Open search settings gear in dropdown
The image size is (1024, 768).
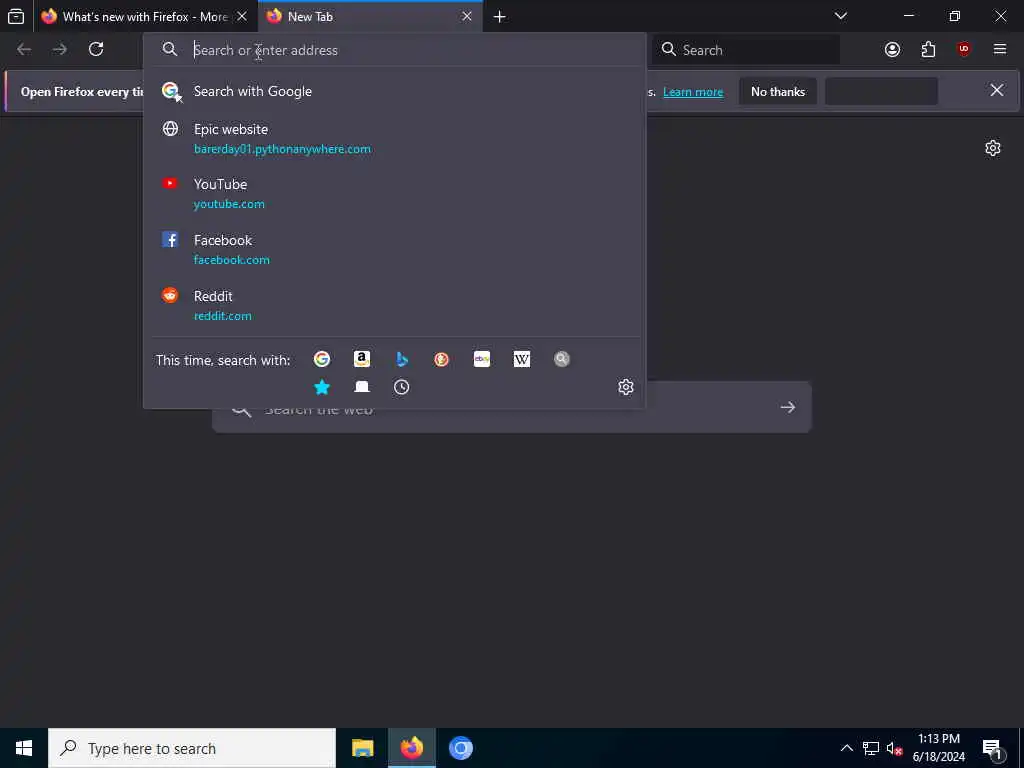coord(626,387)
